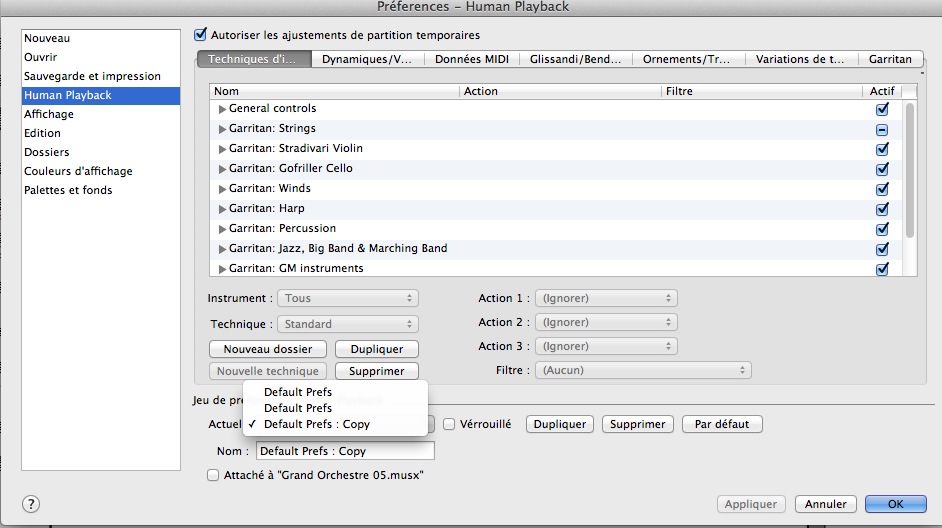Open the Garritan tab
The image size is (942, 528).
(890, 59)
